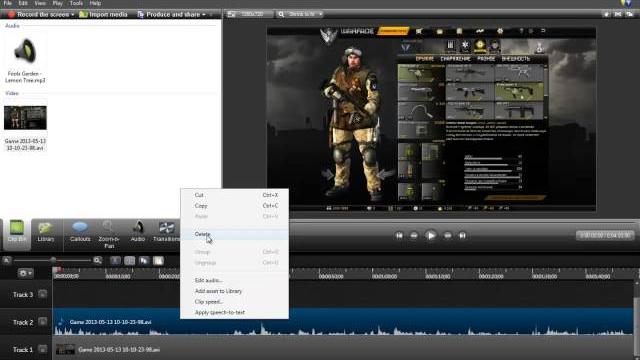The image size is (640, 360).
Task: Play the video preview
Action: click(x=431, y=236)
